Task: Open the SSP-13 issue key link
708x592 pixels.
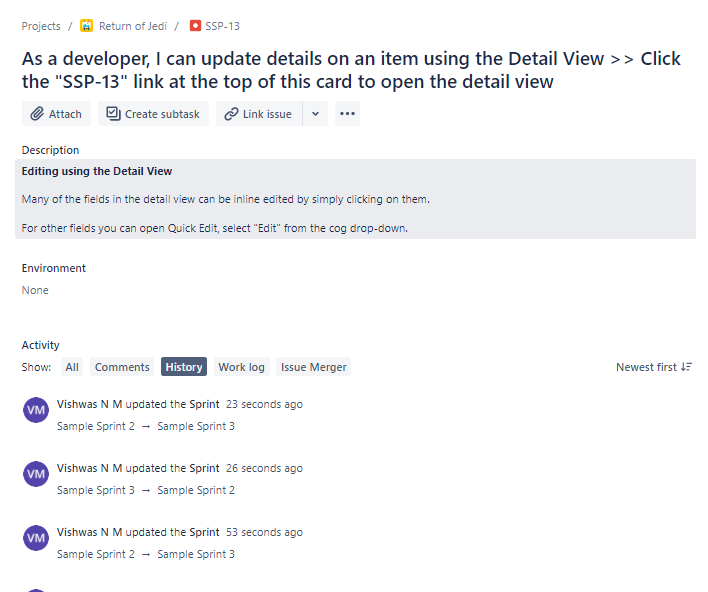Action: pos(222,26)
